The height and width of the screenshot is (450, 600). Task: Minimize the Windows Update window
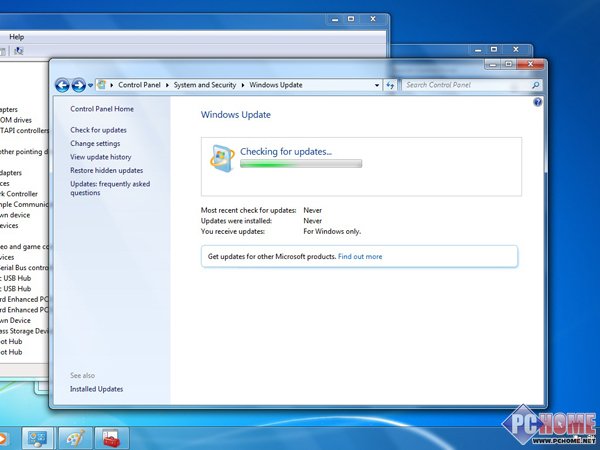(x=493, y=64)
